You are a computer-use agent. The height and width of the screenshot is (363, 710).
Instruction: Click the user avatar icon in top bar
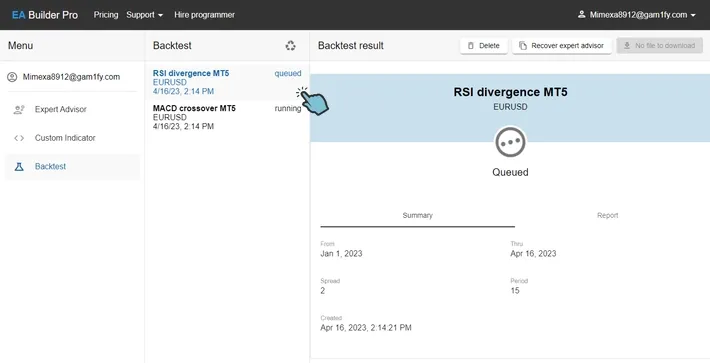[x=581, y=14]
